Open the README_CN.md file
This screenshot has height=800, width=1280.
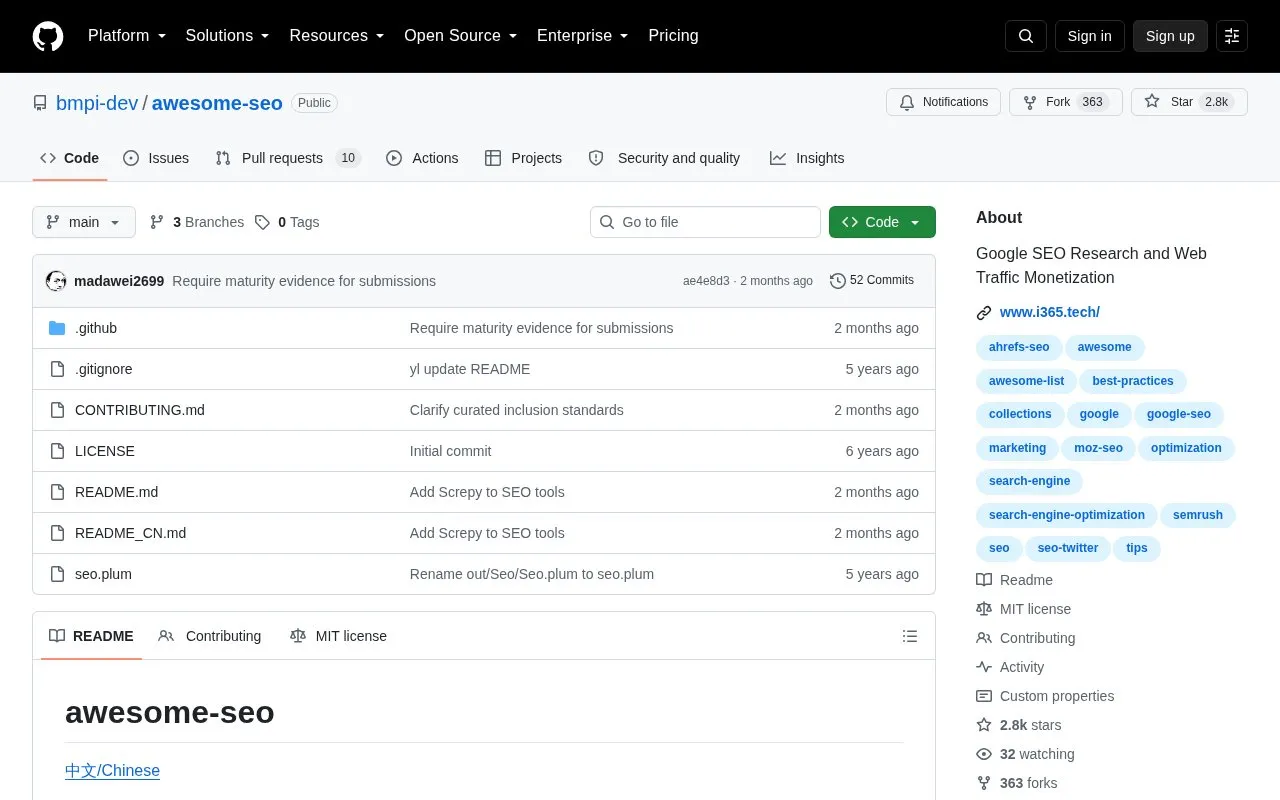130,533
